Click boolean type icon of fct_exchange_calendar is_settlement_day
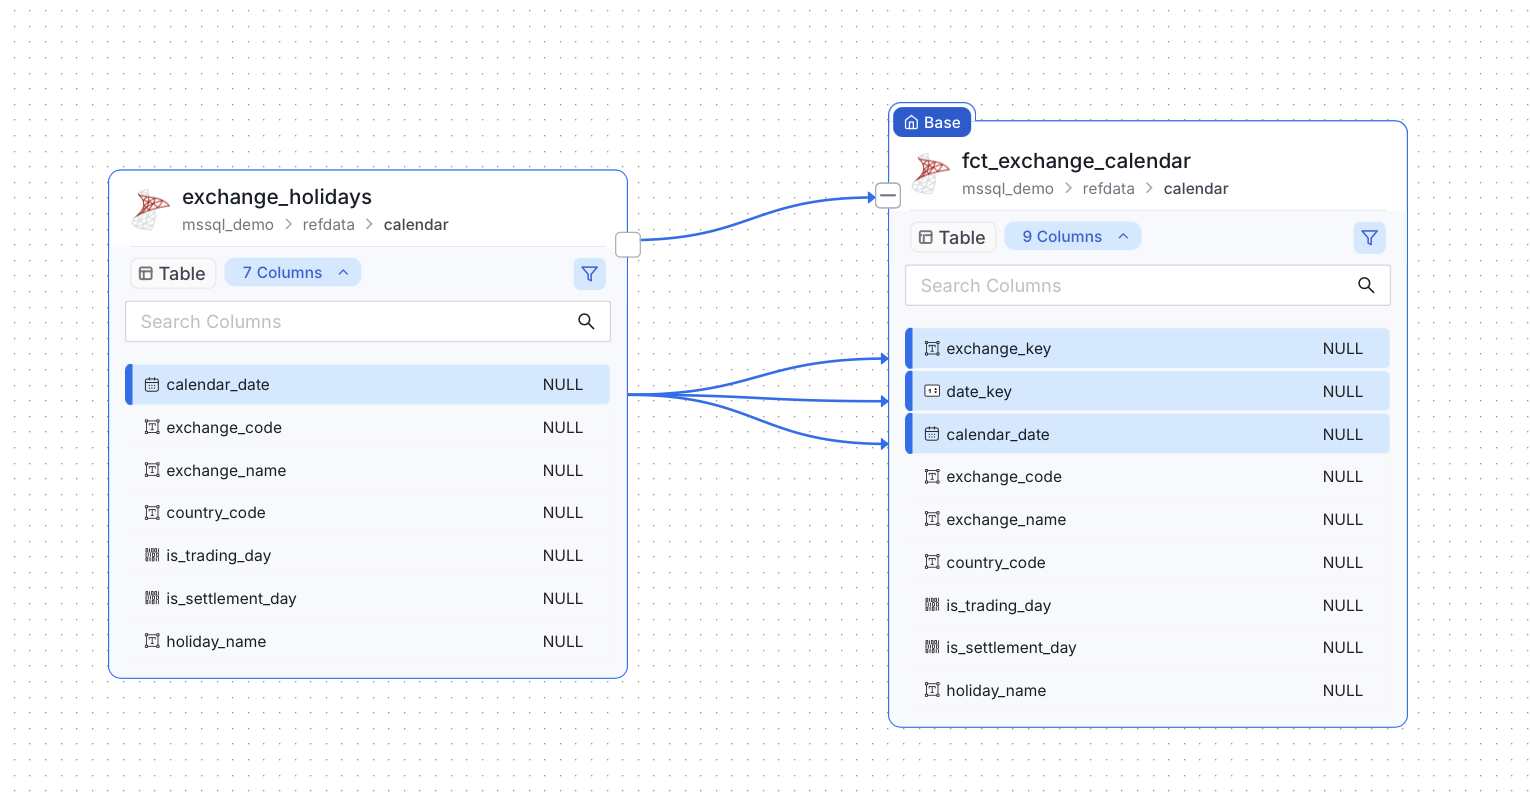The height and width of the screenshot is (804, 1530). (932, 647)
